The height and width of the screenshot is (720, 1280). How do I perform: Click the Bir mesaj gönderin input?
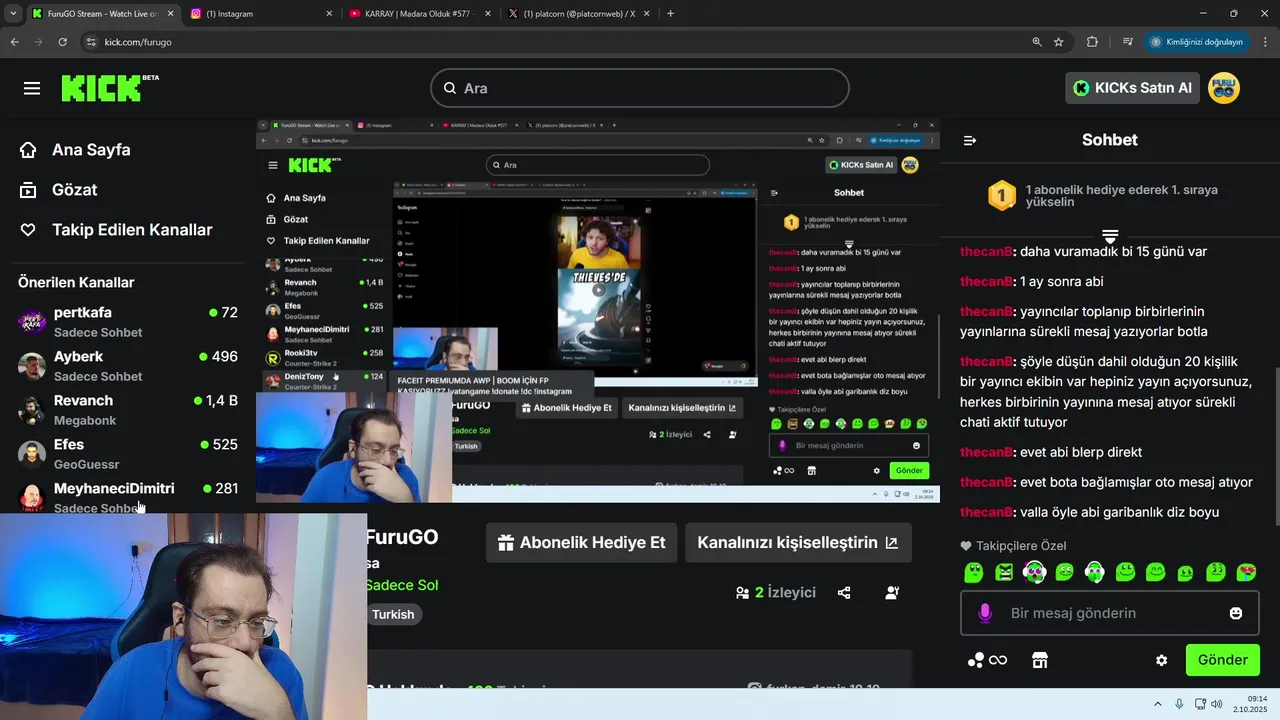pos(1110,613)
